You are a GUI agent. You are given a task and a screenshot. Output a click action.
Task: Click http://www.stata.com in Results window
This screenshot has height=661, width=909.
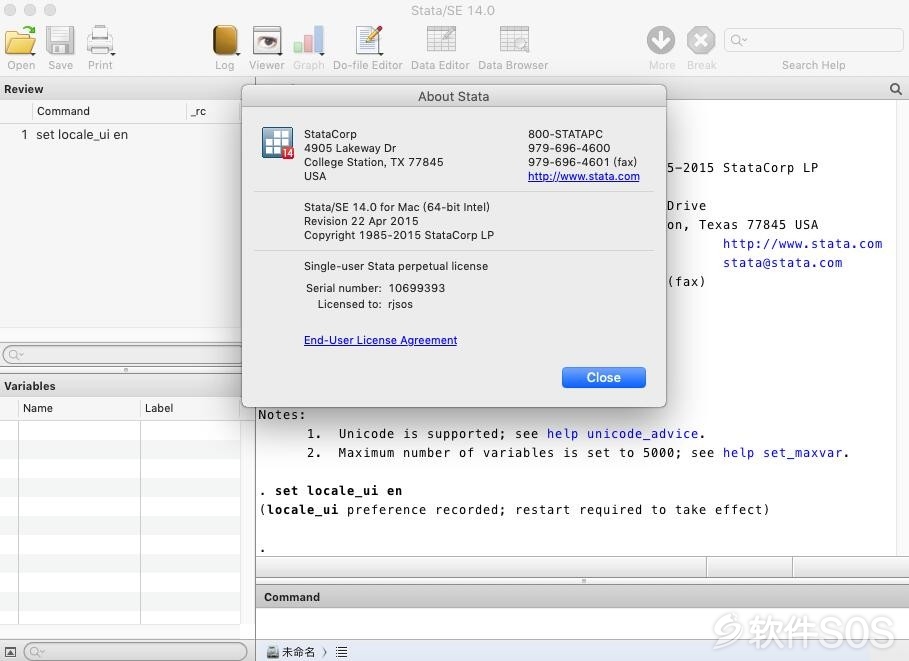[802, 244]
